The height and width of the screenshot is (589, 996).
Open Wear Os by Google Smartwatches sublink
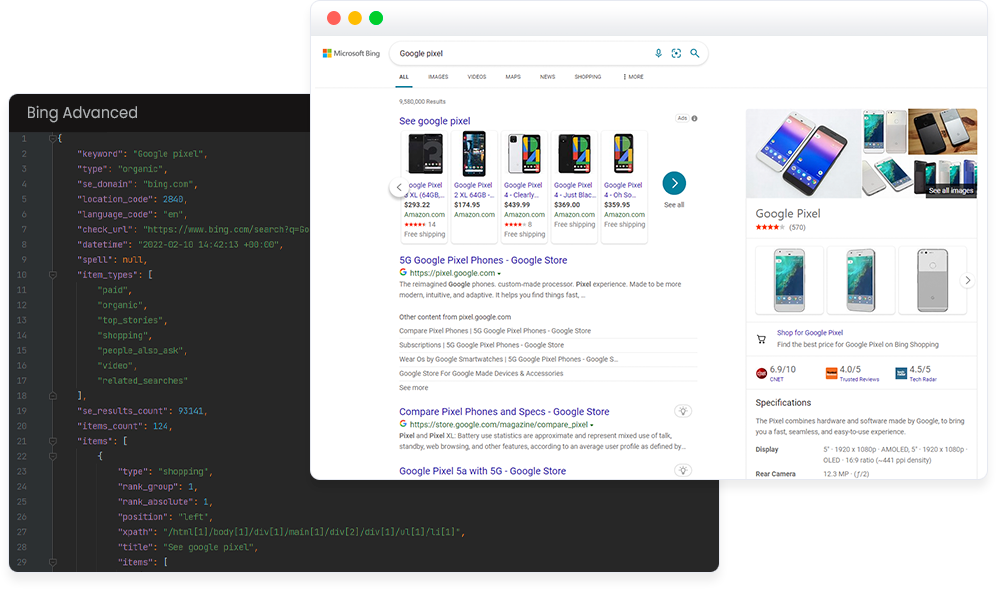[x=508, y=359]
